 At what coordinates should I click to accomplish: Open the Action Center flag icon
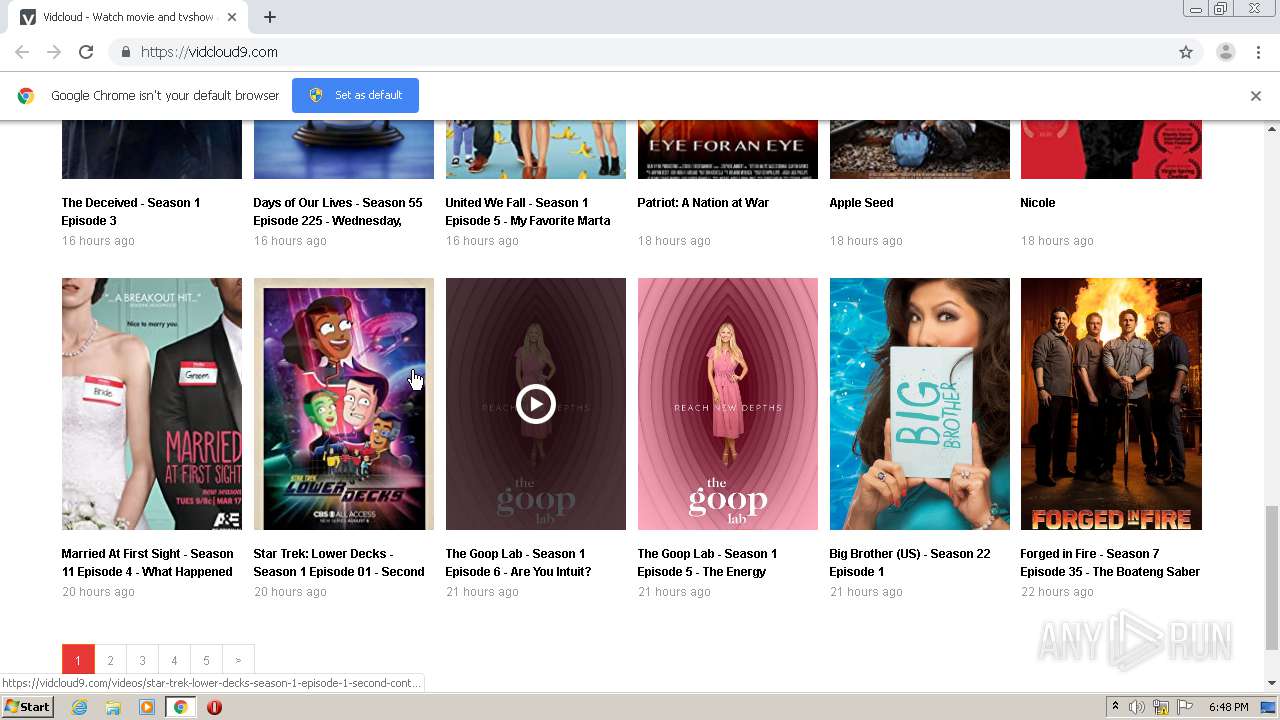[1185, 707]
